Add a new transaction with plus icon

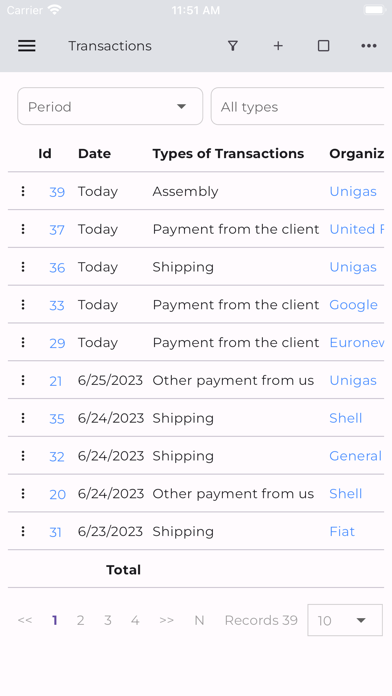click(x=278, y=46)
